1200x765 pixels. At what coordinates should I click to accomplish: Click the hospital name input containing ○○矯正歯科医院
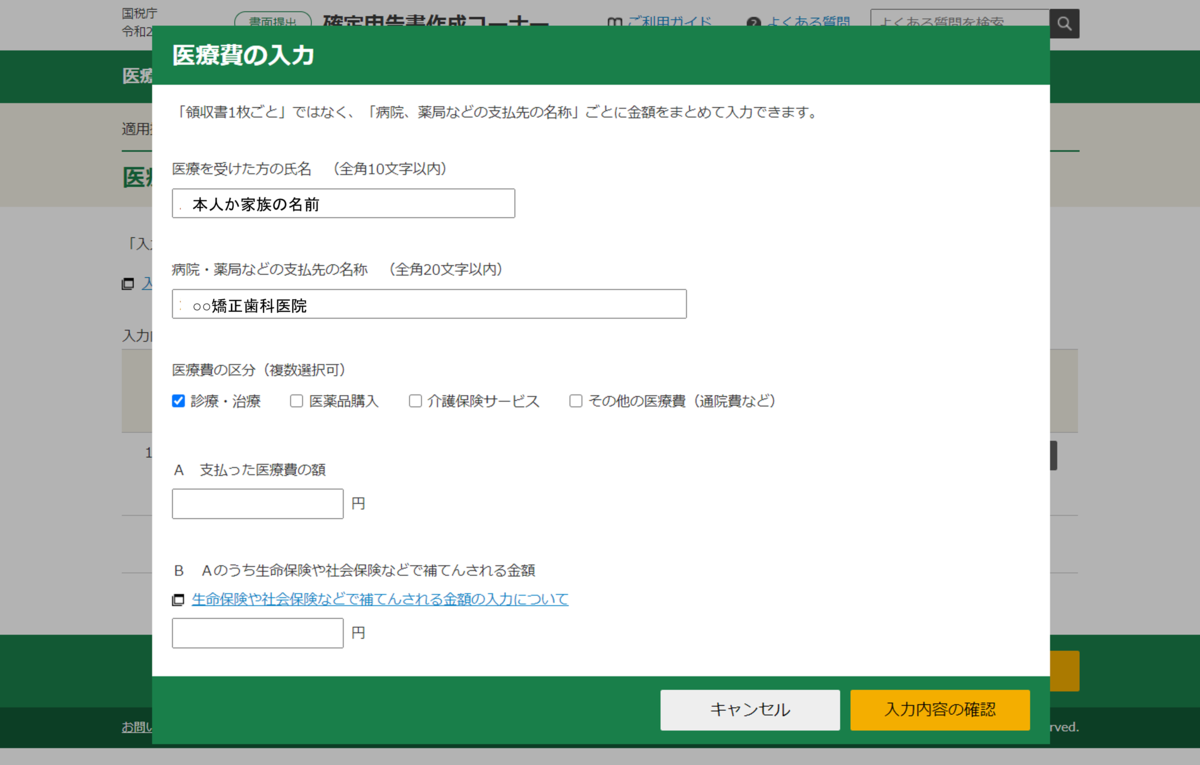click(428, 303)
